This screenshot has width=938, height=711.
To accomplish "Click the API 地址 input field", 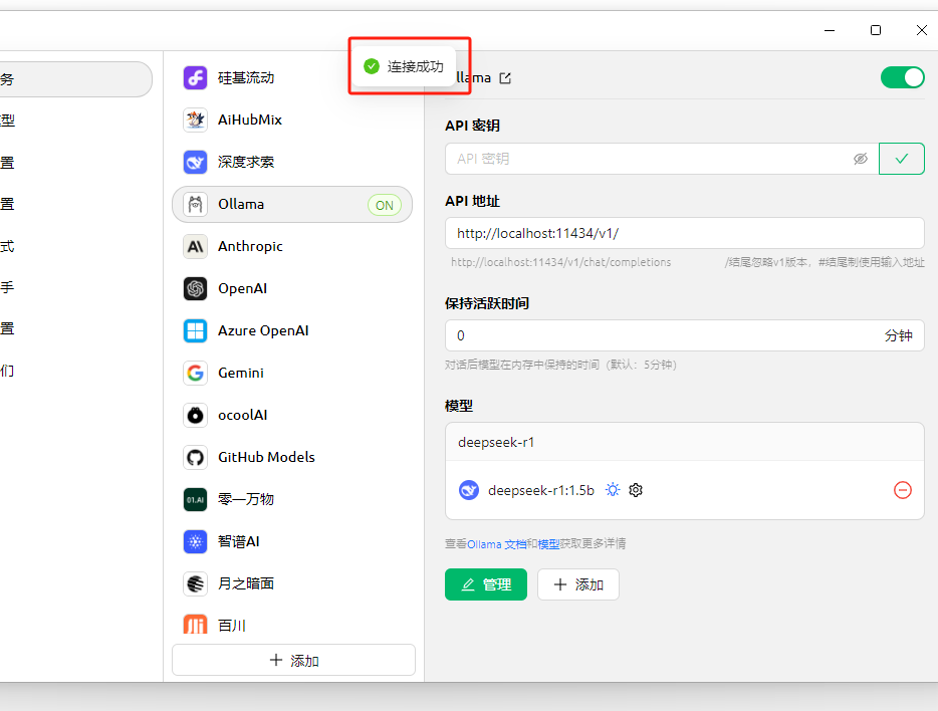I will coord(684,233).
